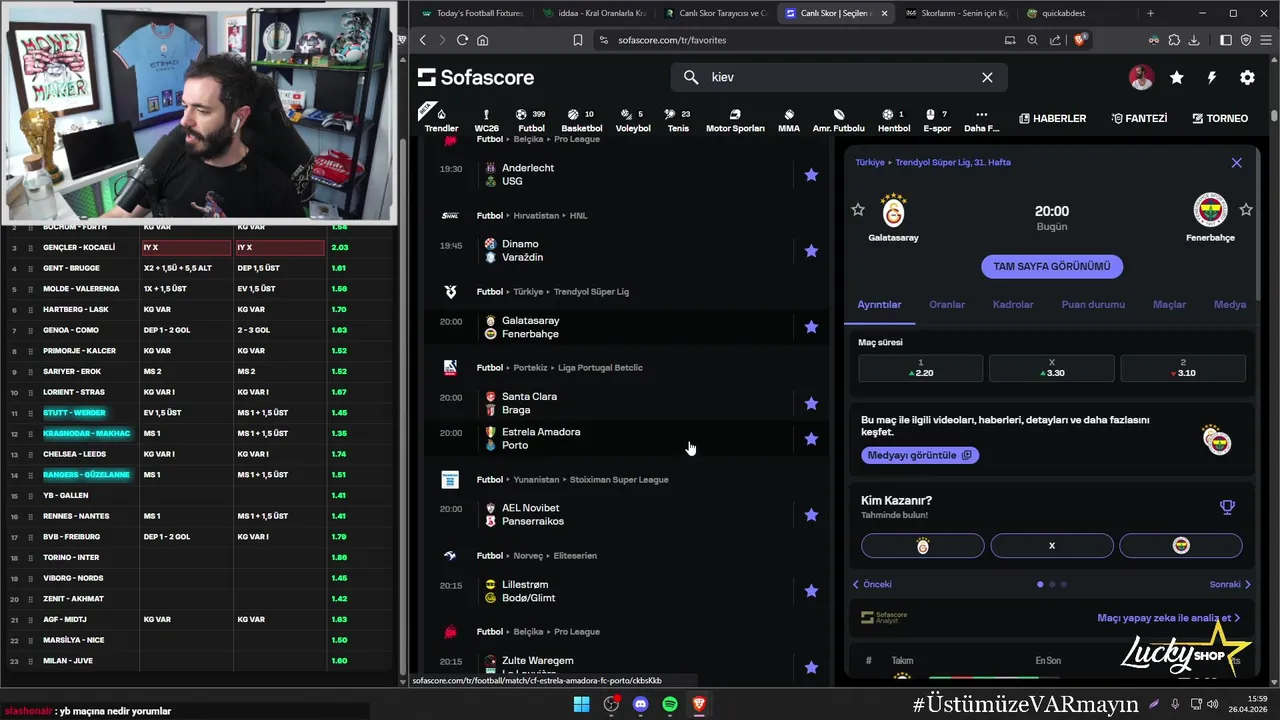This screenshot has height=720, width=1280.
Task: Open Spotify from the taskbar
Action: coord(670,704)
